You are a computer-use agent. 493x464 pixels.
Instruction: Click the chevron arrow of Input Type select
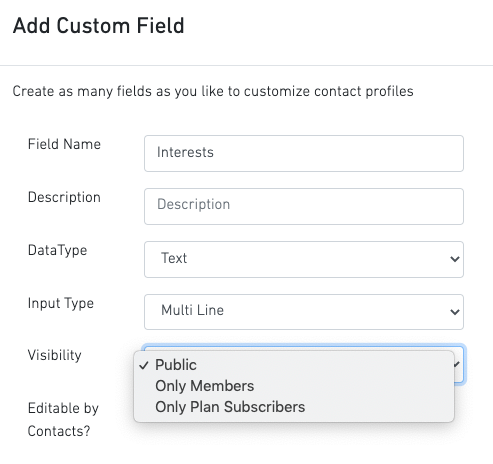pyautogui.click(x=455, y=312)
